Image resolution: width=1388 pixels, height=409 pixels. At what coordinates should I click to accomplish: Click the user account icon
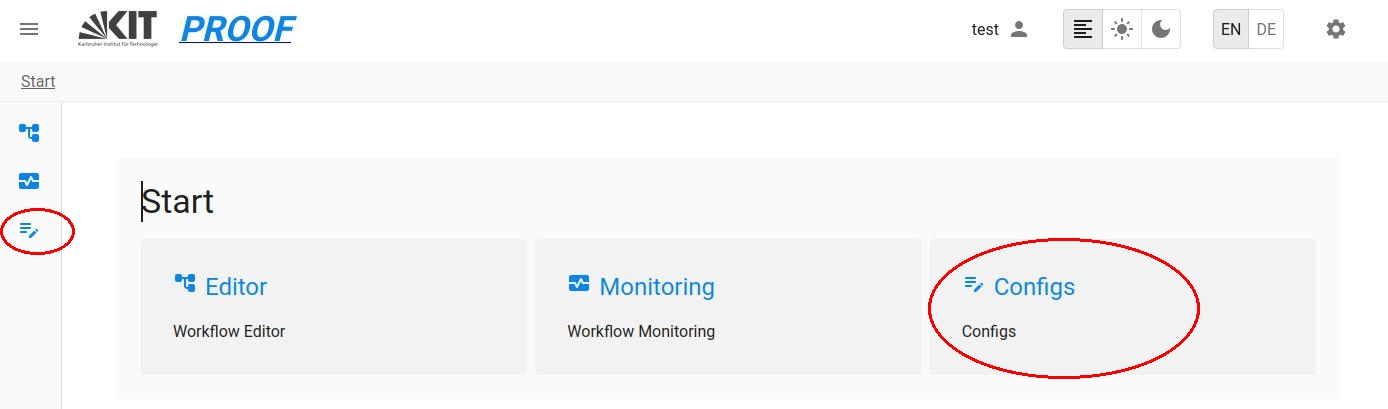pos(1019,29)
